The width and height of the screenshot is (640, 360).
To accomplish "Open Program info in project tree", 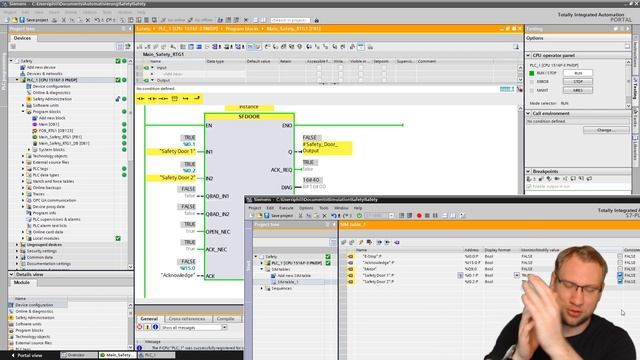I will 44,213.
